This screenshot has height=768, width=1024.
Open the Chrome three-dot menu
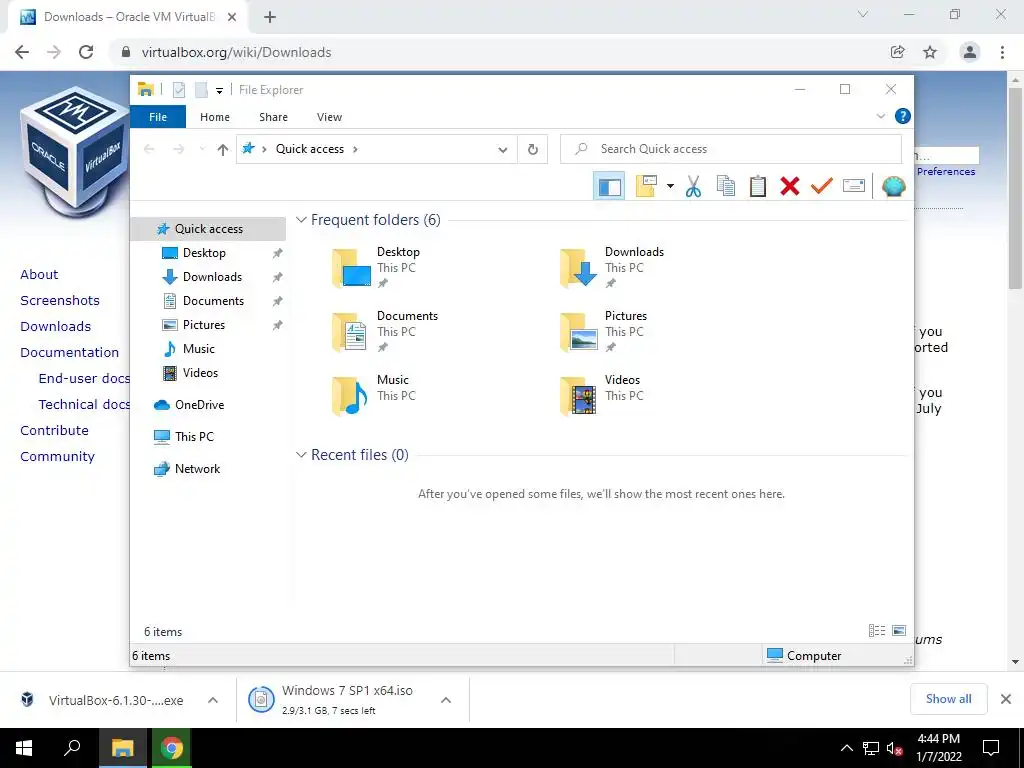click(x=1002, y=52)
